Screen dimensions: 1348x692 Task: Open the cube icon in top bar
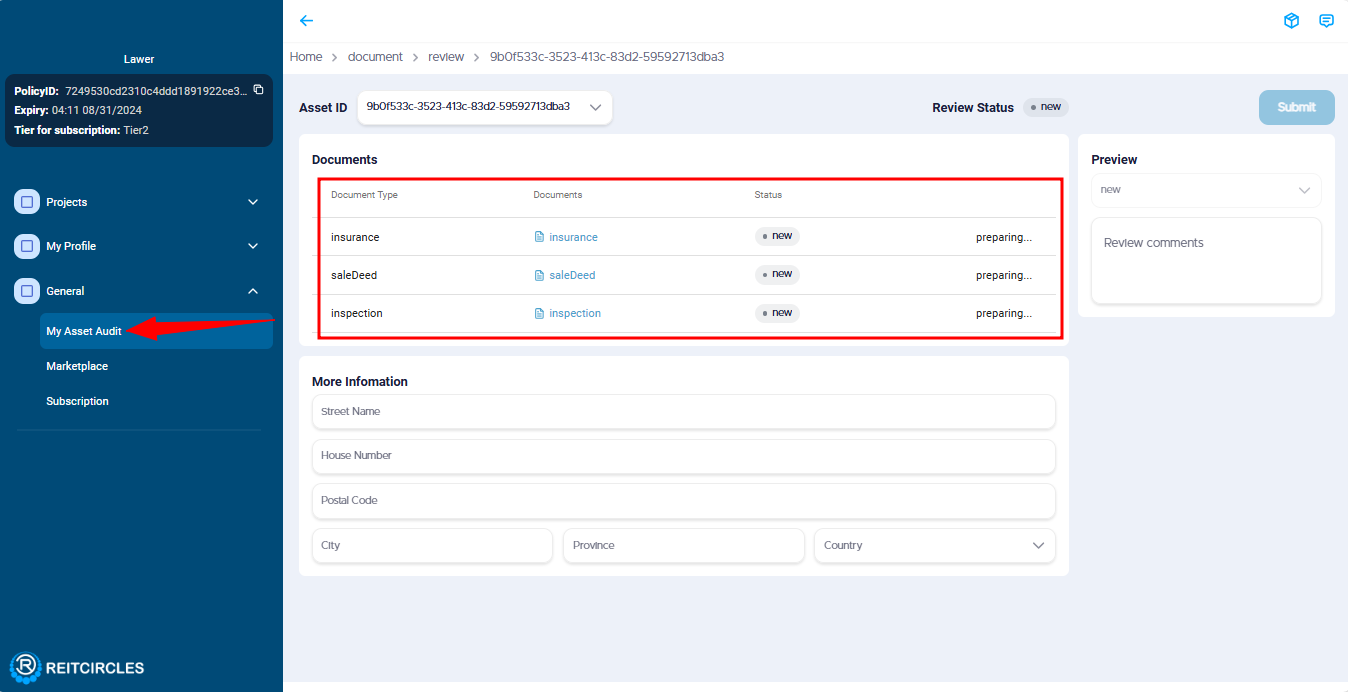1291,21
